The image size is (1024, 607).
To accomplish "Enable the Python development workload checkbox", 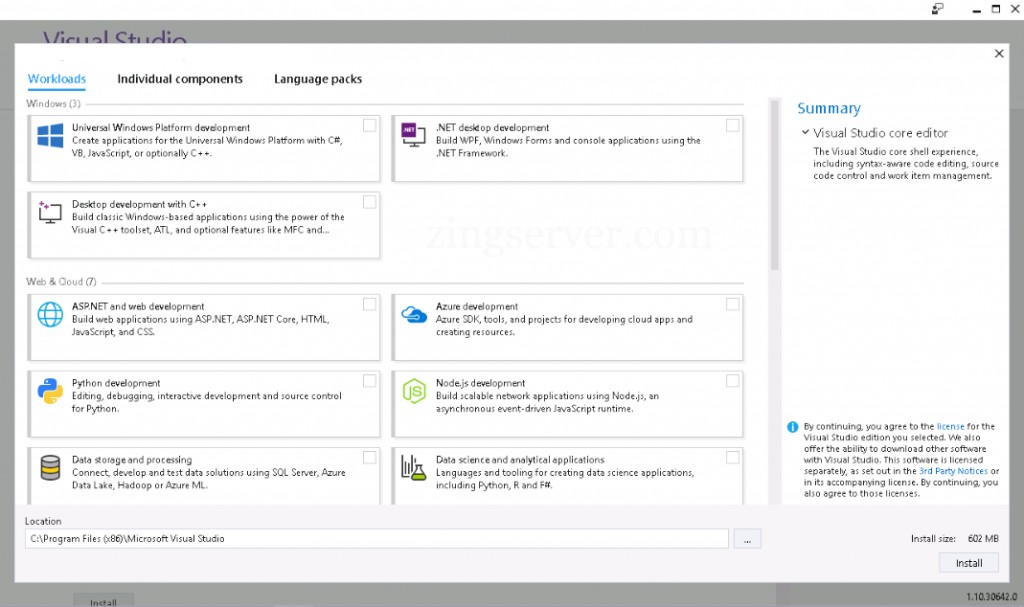I will pyautogui.click(x=369, y=379).
